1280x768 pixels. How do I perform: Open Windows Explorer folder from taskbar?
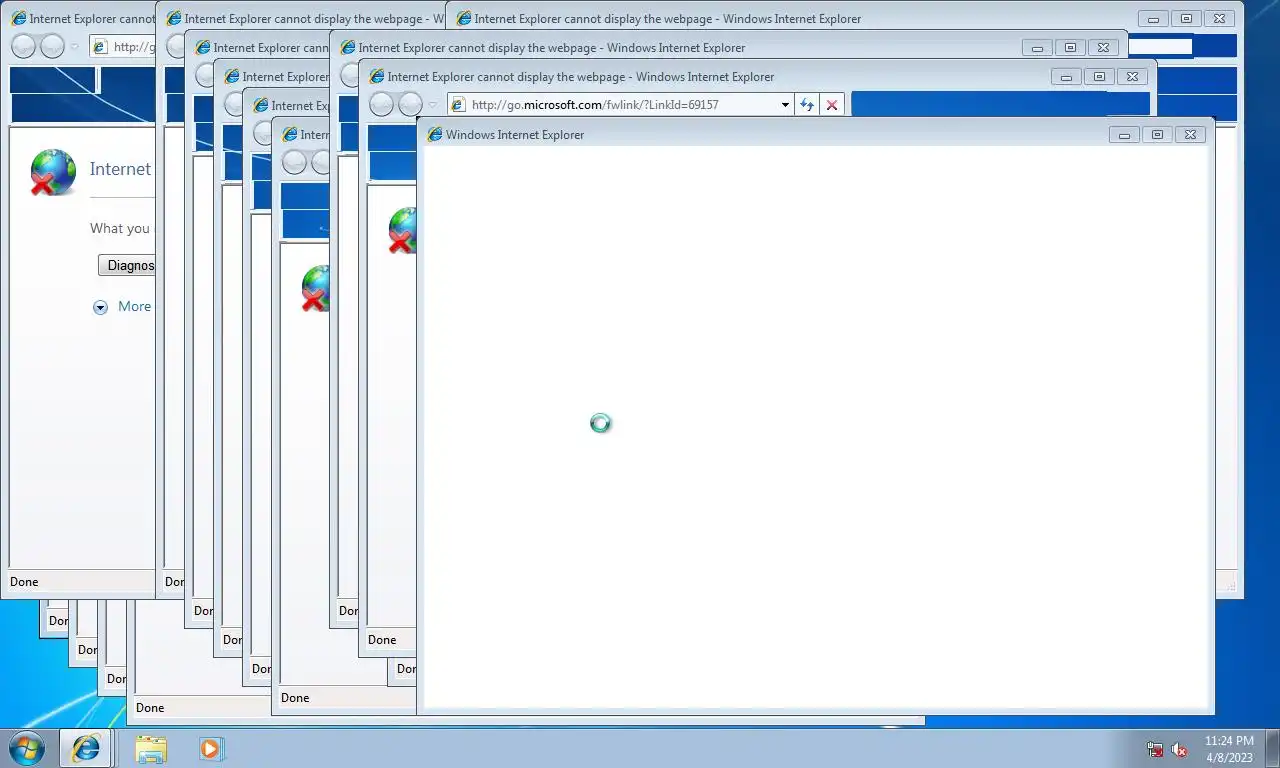coord(151,748)
